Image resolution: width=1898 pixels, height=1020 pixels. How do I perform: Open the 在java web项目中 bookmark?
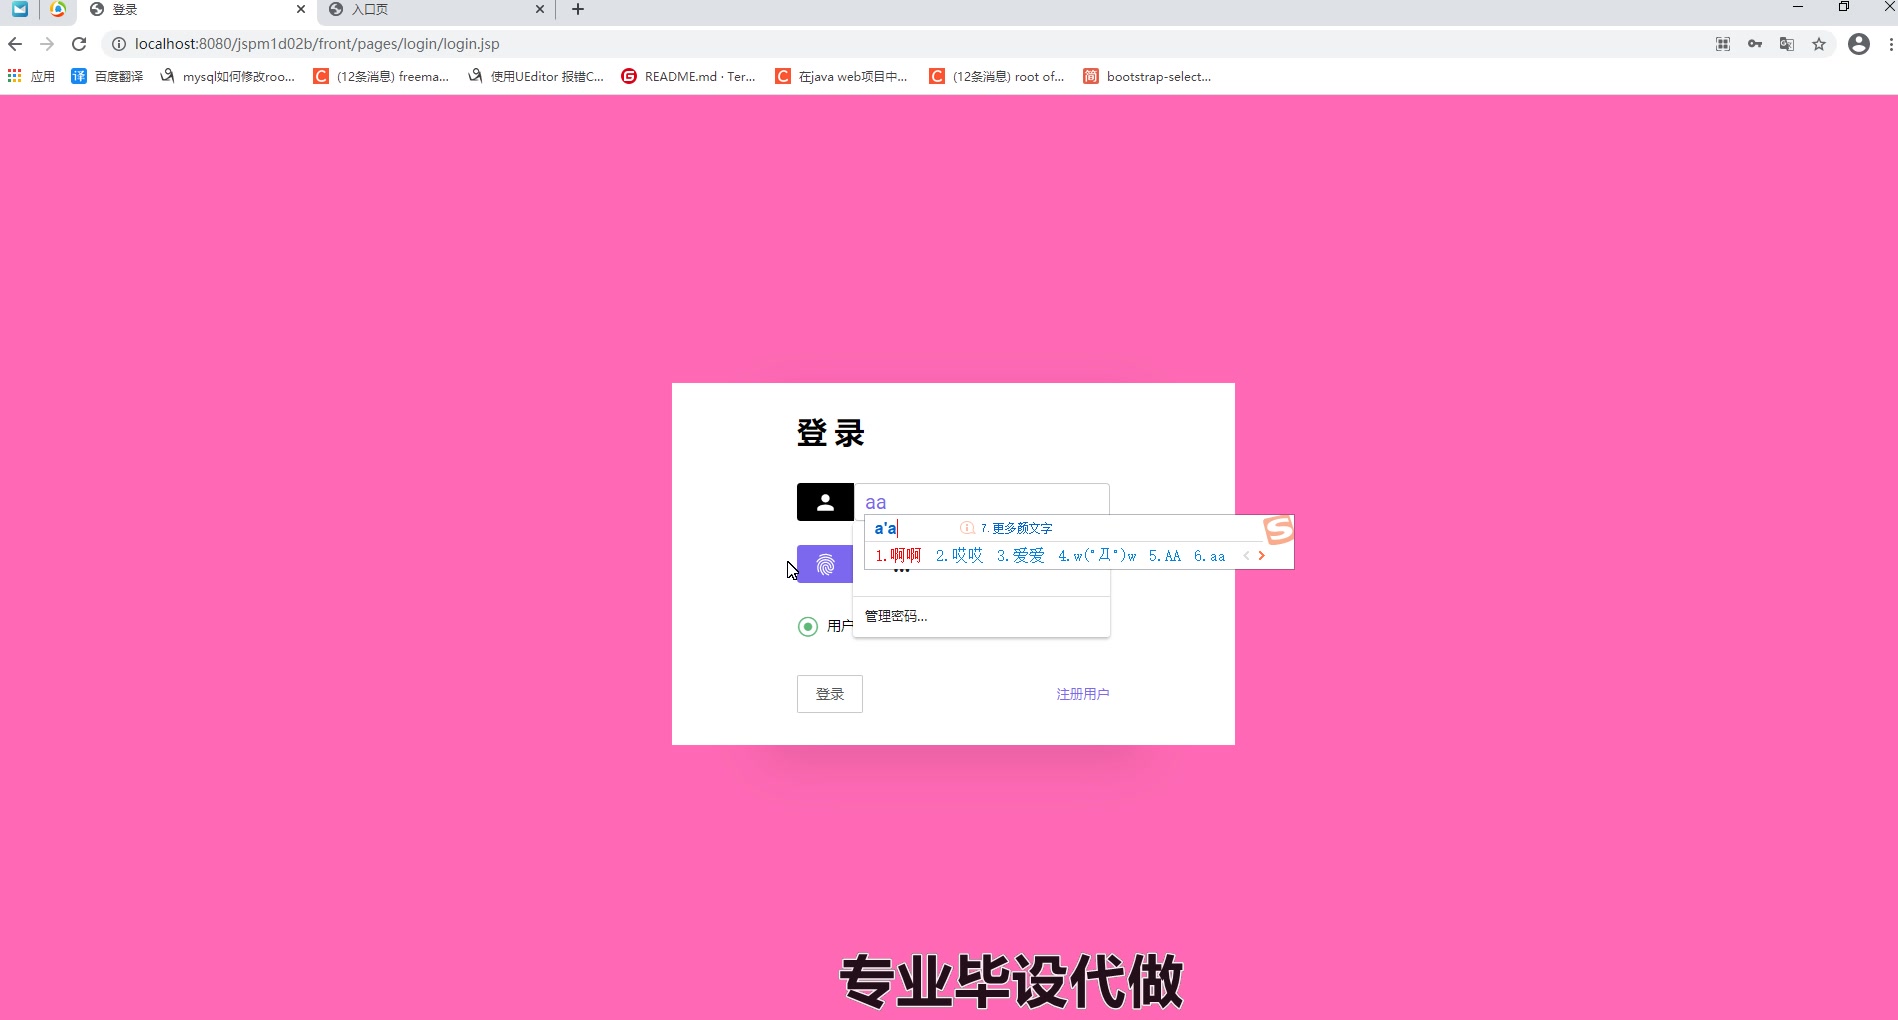click(x=841, y=76)
